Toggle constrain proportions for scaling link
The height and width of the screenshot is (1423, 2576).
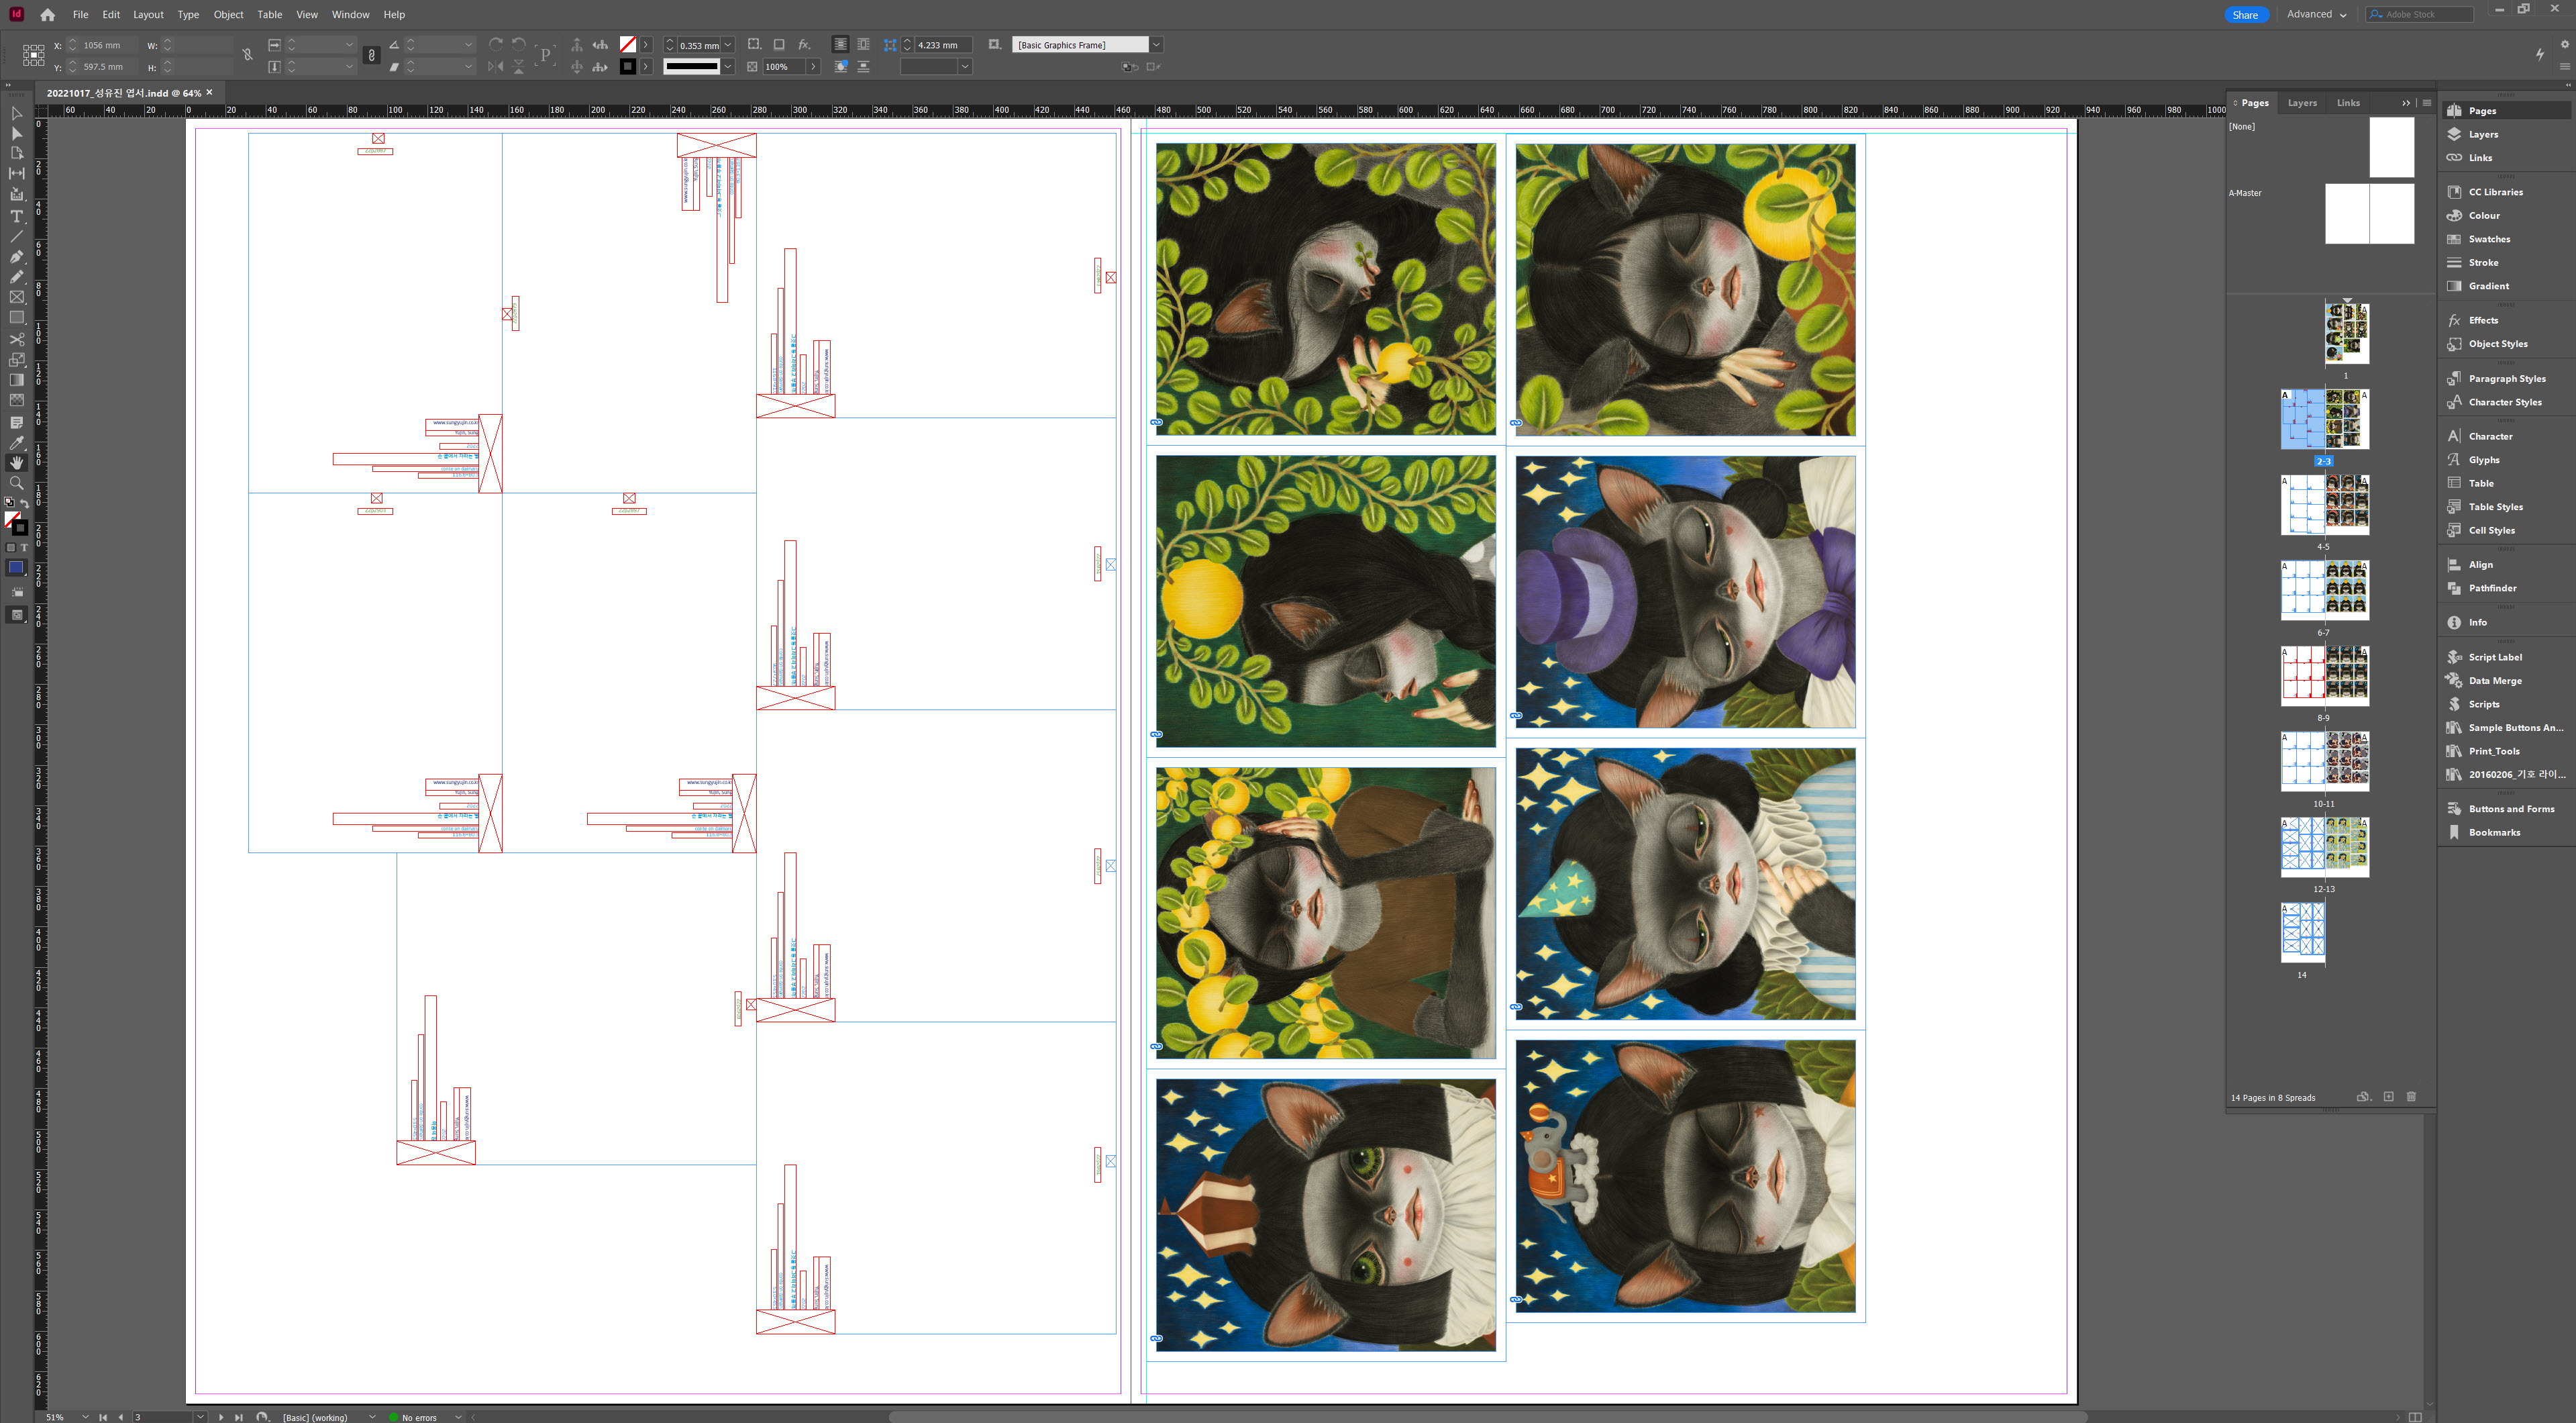click(x=371, y=55)
